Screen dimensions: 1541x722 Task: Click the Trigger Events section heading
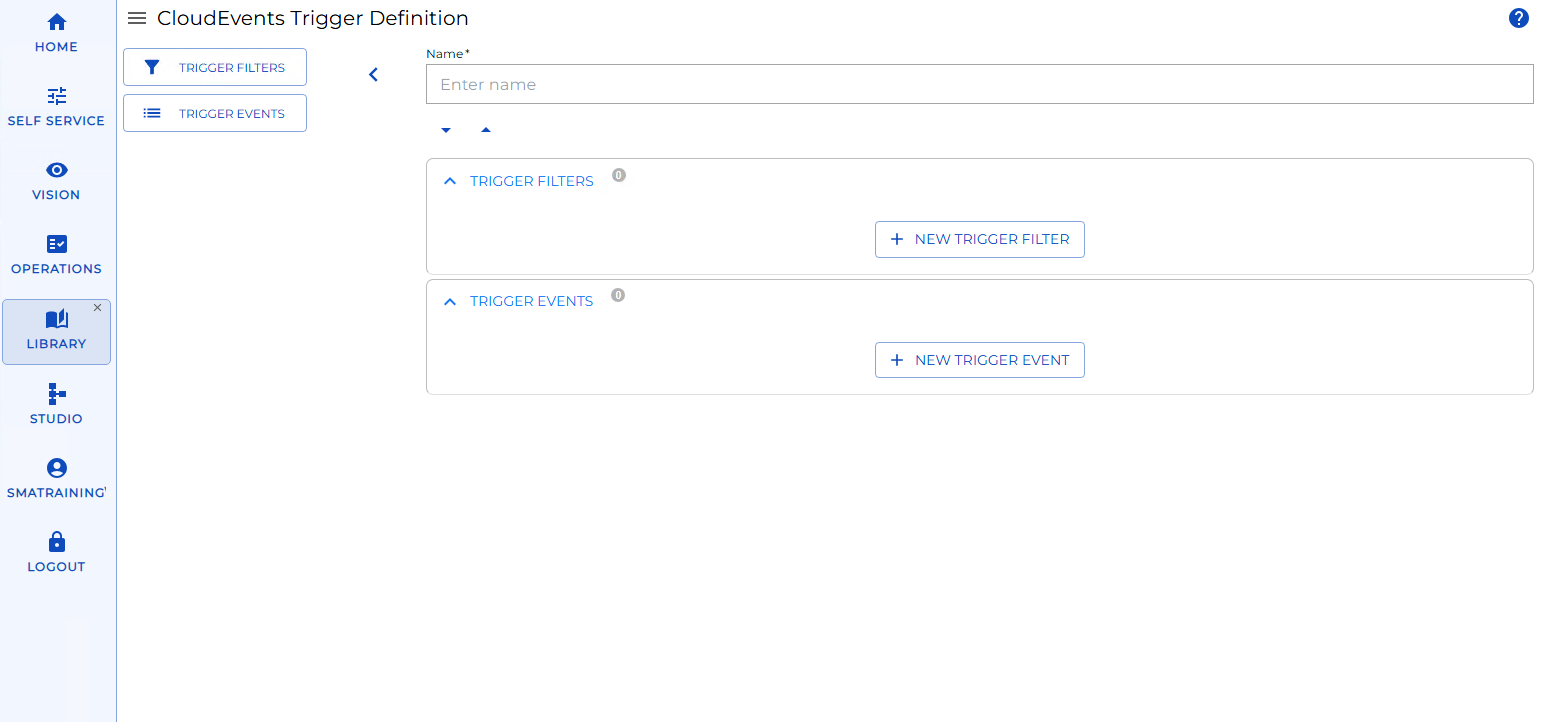click(x=532, y=301)
